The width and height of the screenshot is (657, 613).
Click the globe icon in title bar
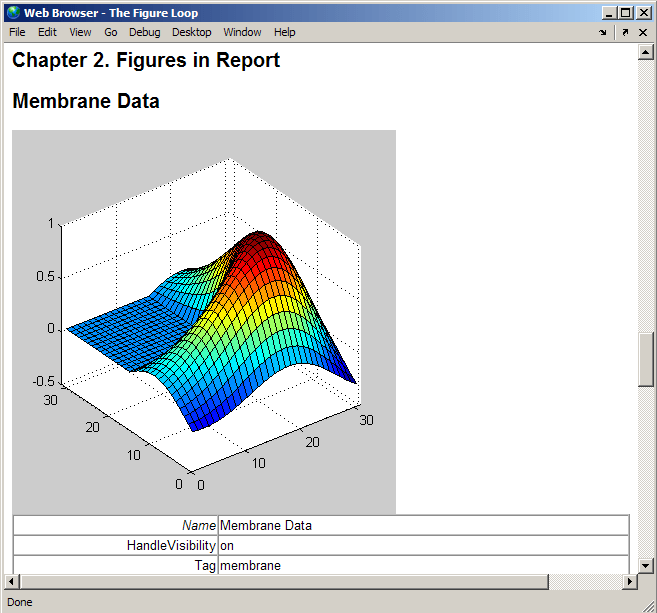click(13, 13)
